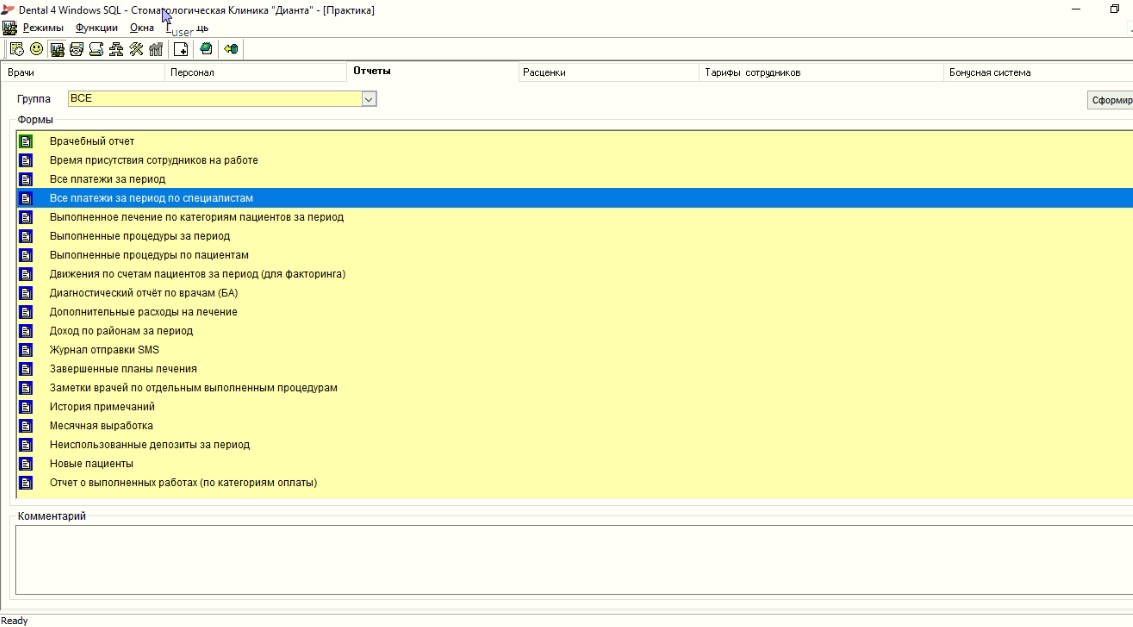Click icon beside 'Новые пациенты' report
Image resolution: width=1133 pixels, height=627 pixels.
(x=26, y=464)
